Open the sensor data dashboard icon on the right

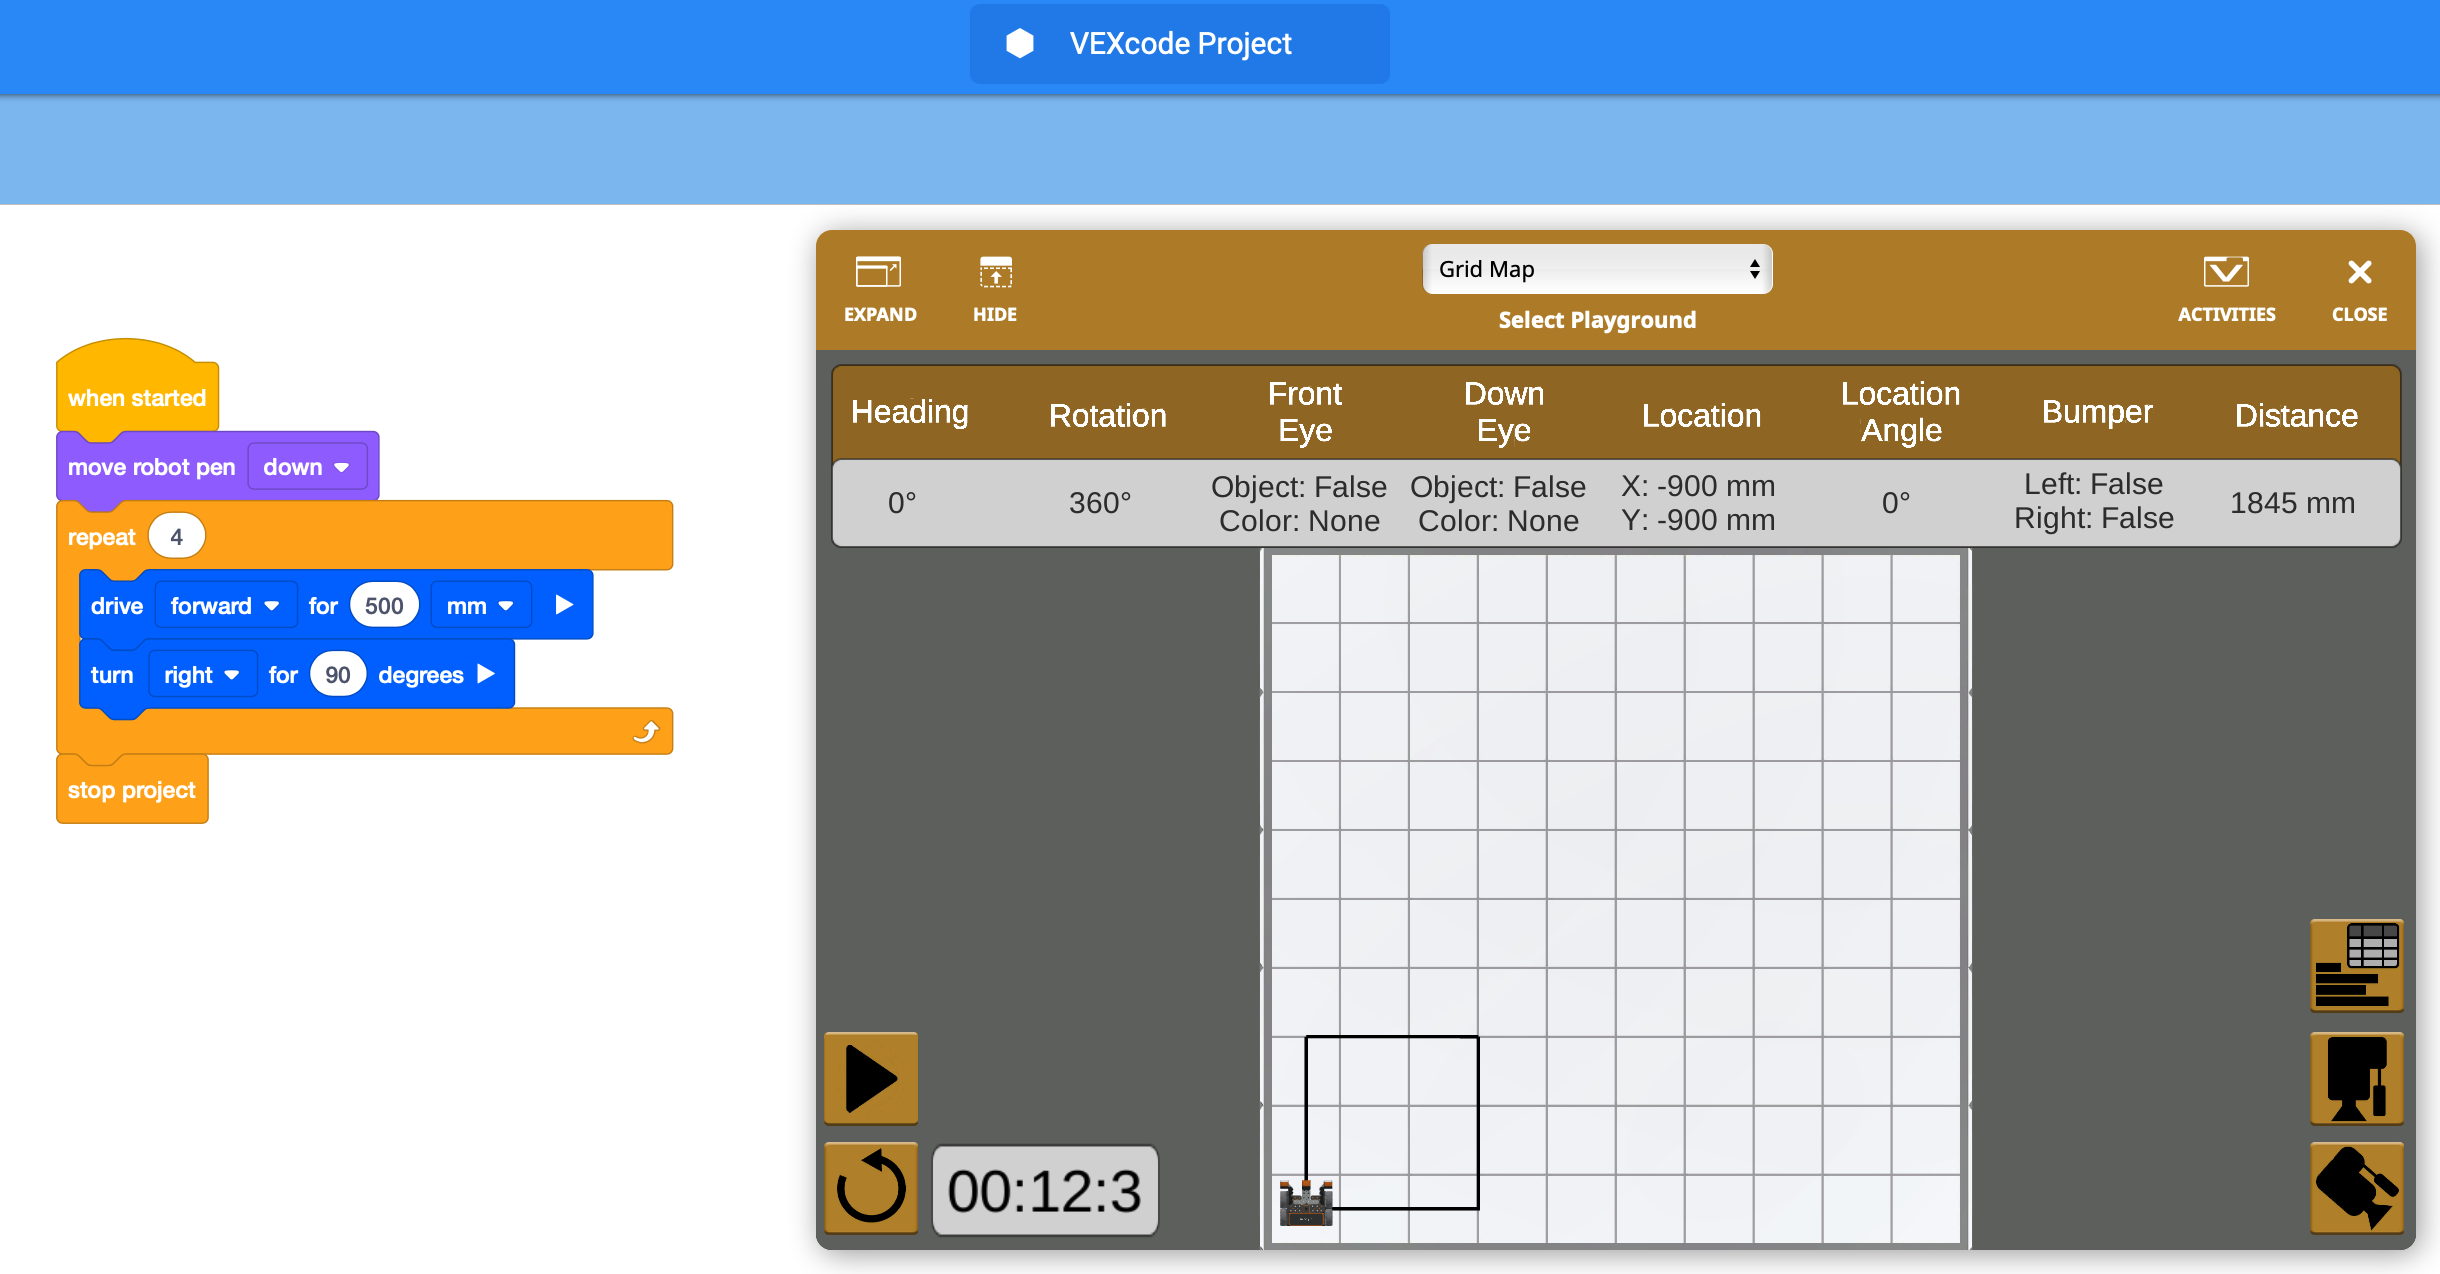(x=2356, y=964)
